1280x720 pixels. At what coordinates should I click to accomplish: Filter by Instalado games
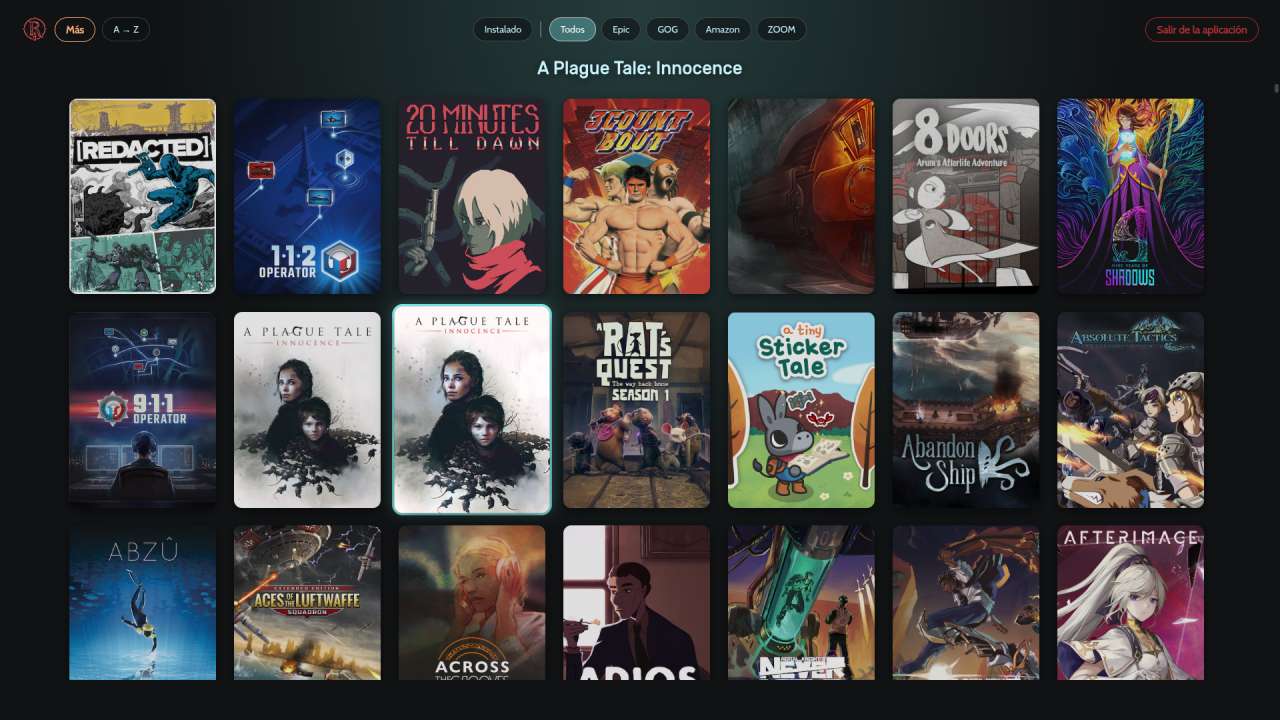(x=503, y=30)
